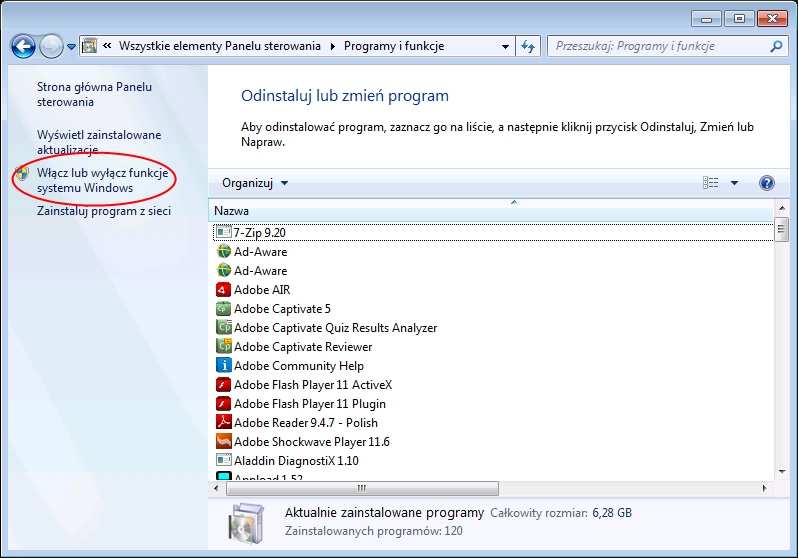The width and height of the screenshot is (798, 558).
Task: Open 'Włącz lub wyłącz funkcje systemu Windows'
Action: click(x=102, y=180)
